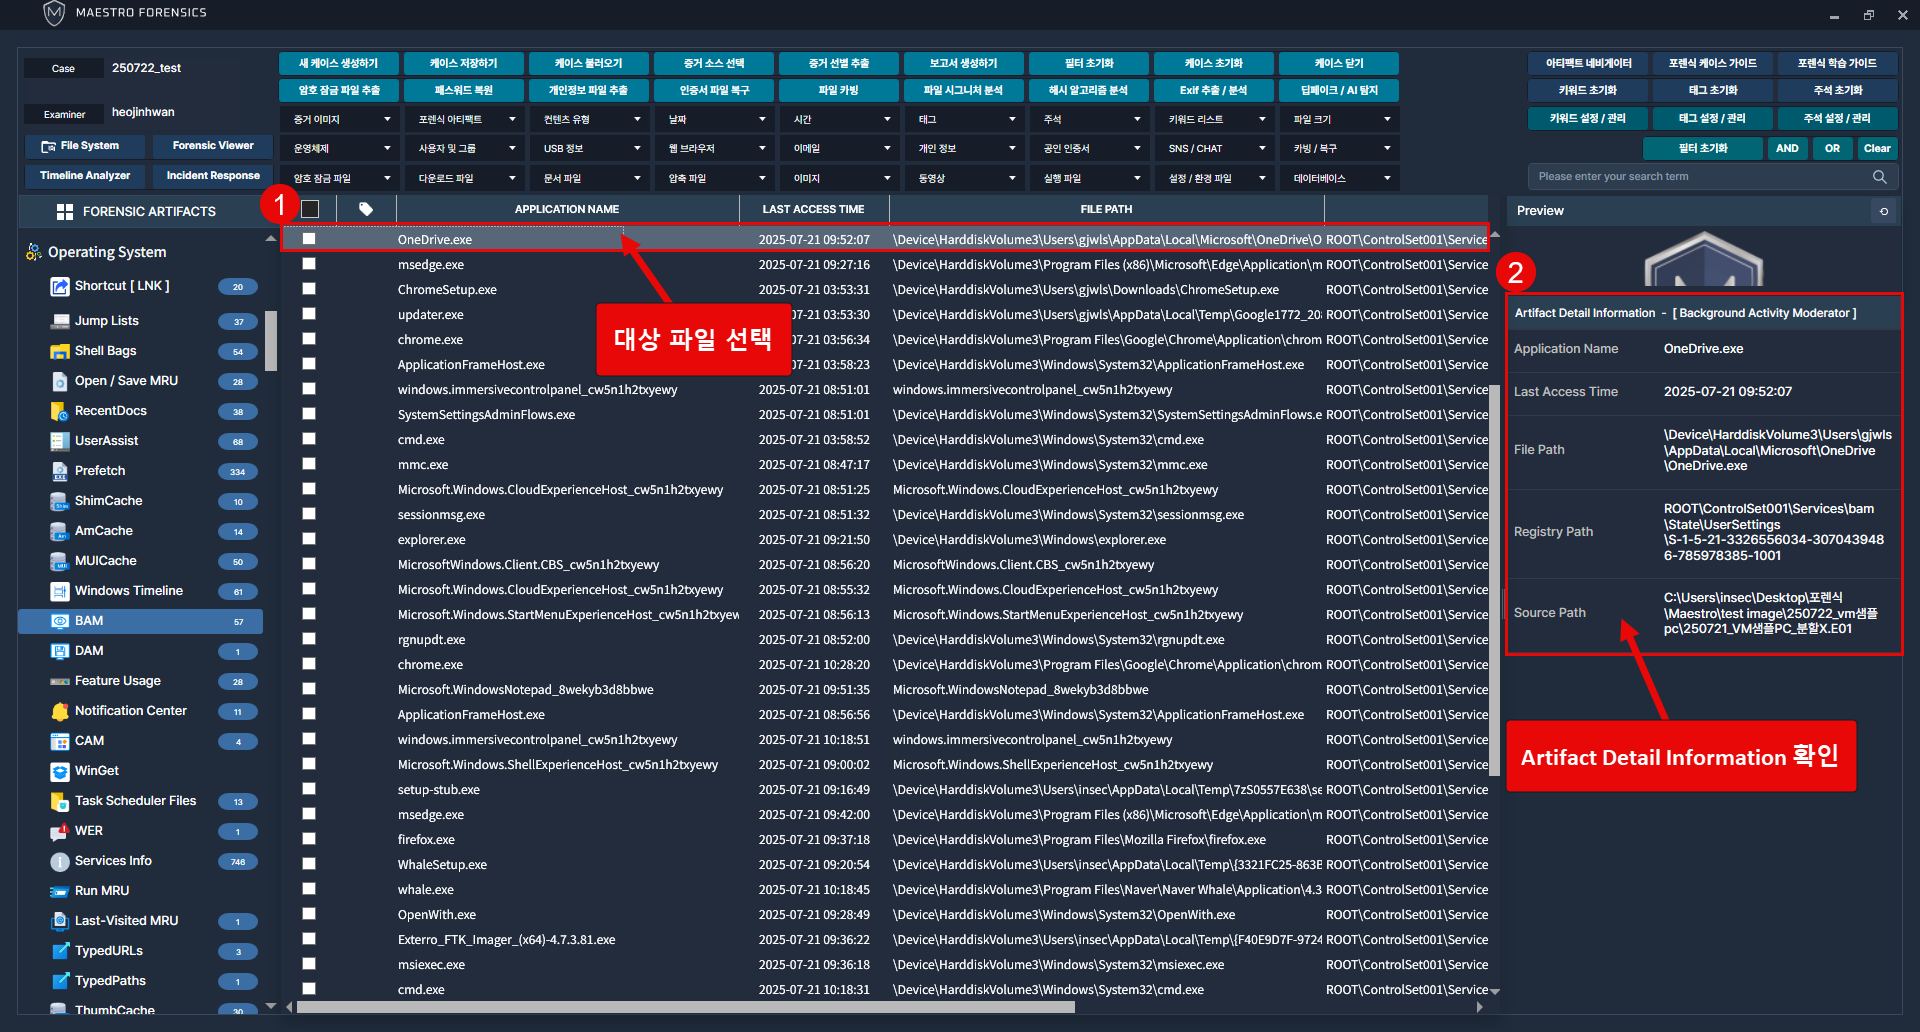Viewport: 1920px width, 1032px height.
Task: Check the box for msedge.exe row
Action: pyautogui.click(x=309, y=264)
